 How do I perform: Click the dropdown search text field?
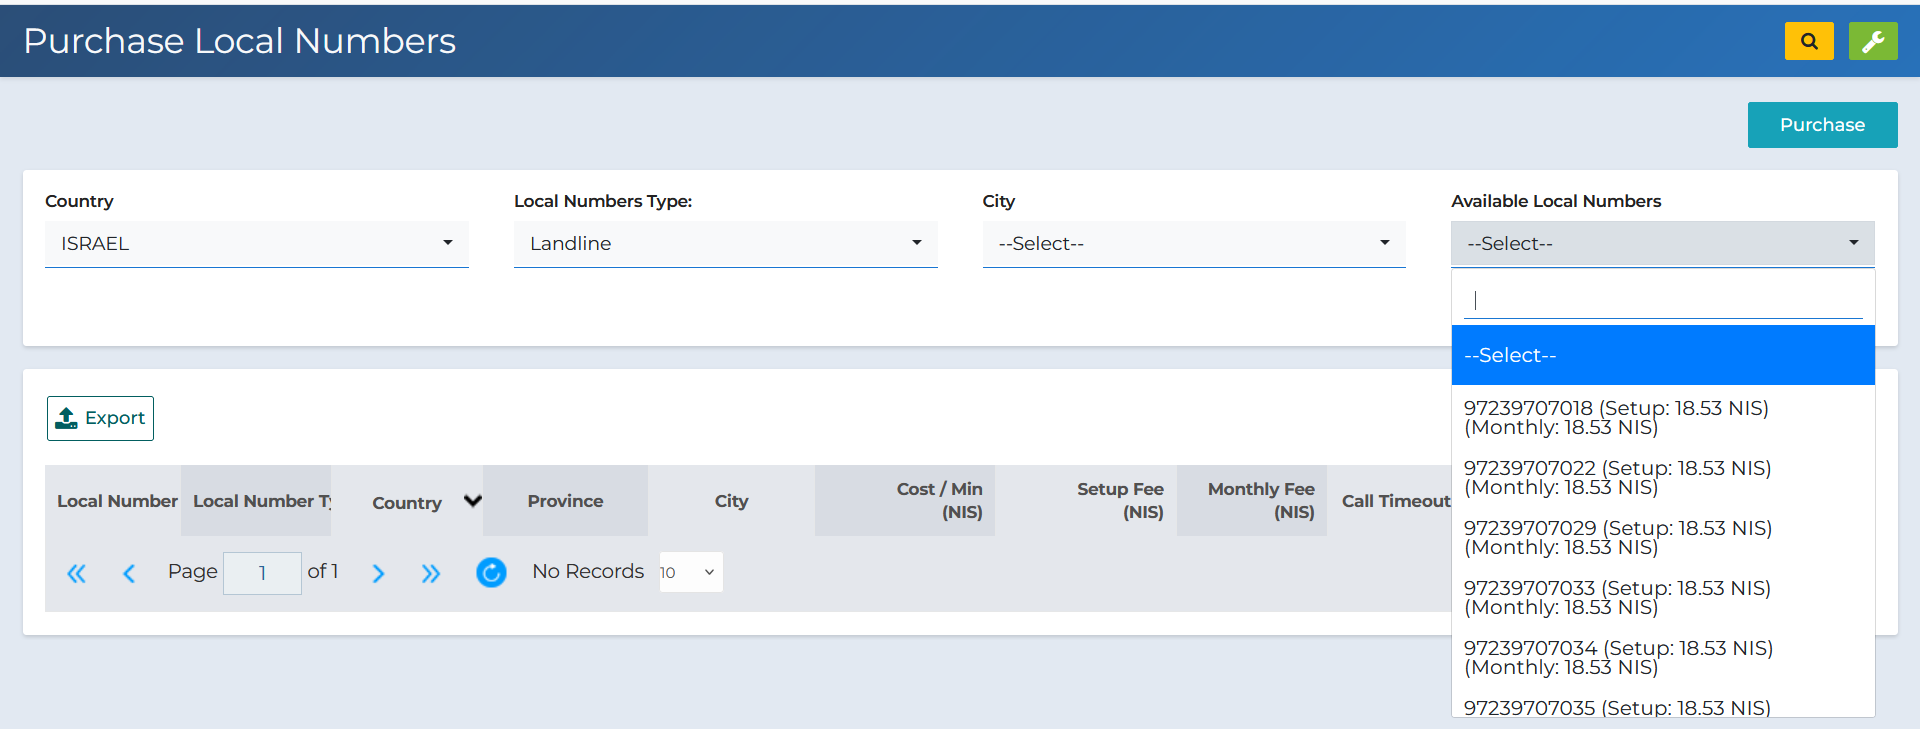[x=1663, y=300]
